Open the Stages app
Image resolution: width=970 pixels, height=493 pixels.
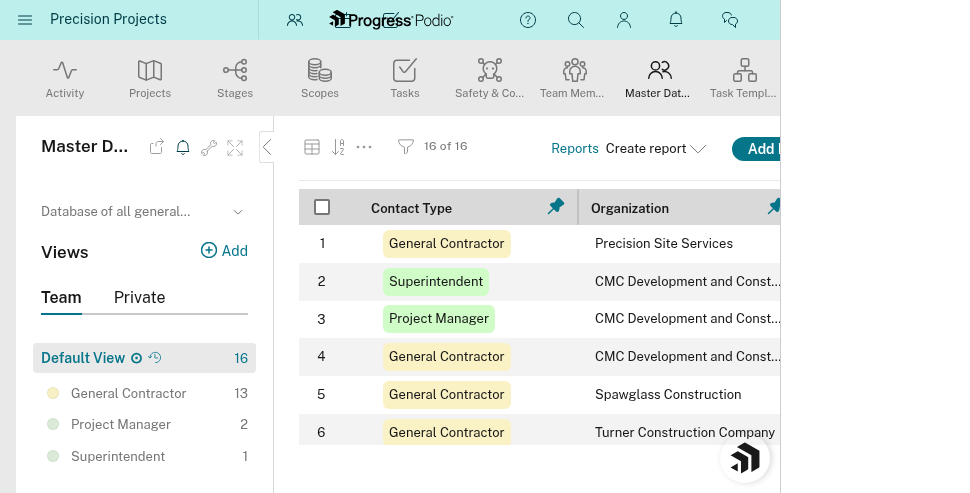(x=235, y=79)
